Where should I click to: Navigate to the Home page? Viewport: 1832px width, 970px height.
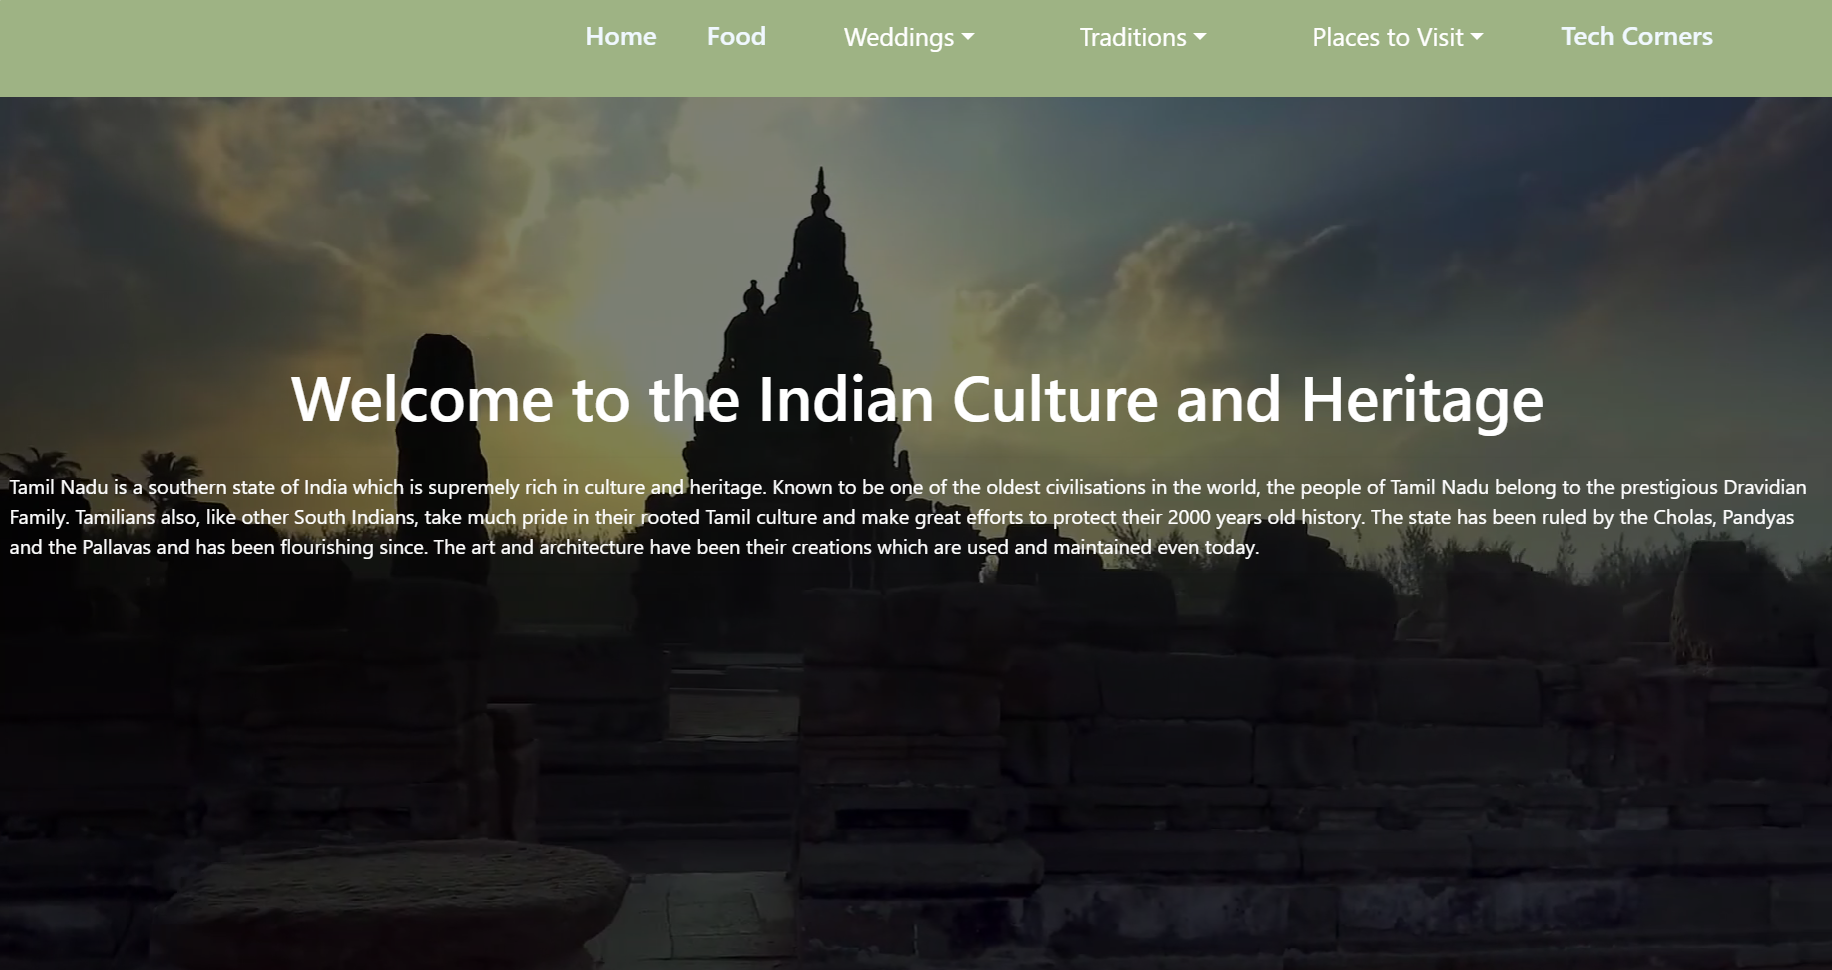click(x=620, y=37)
